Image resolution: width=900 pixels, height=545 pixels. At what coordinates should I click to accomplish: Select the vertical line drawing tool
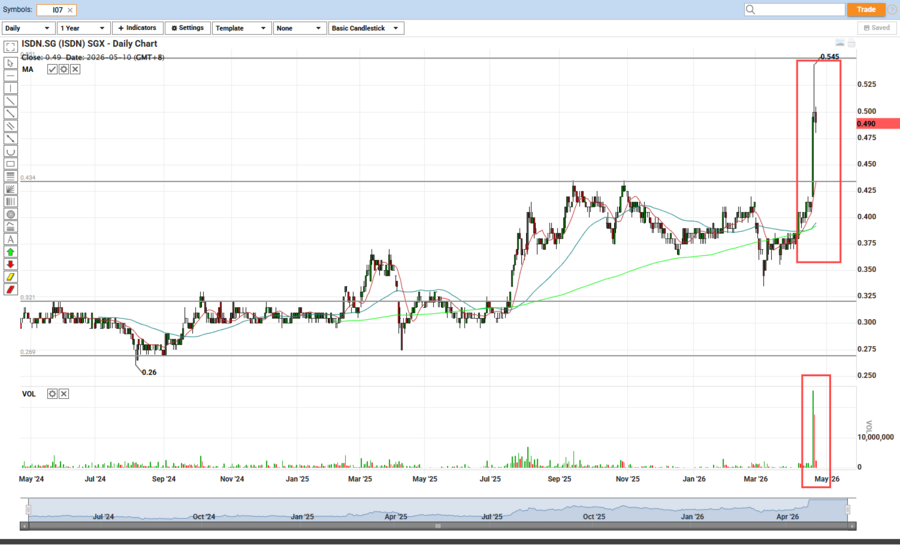pos(10,88)
